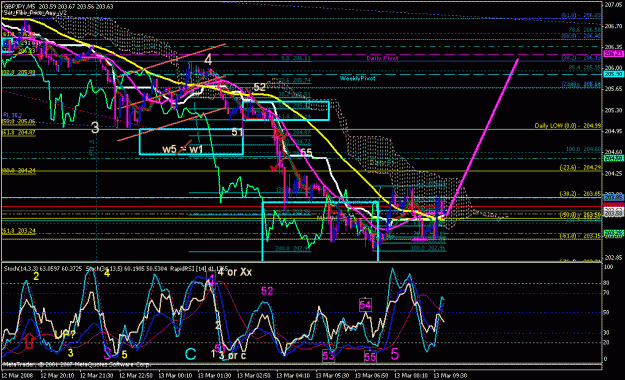Click the 20 level on indicator scale
Screen dimensions: 625x380
coord(607,342)
